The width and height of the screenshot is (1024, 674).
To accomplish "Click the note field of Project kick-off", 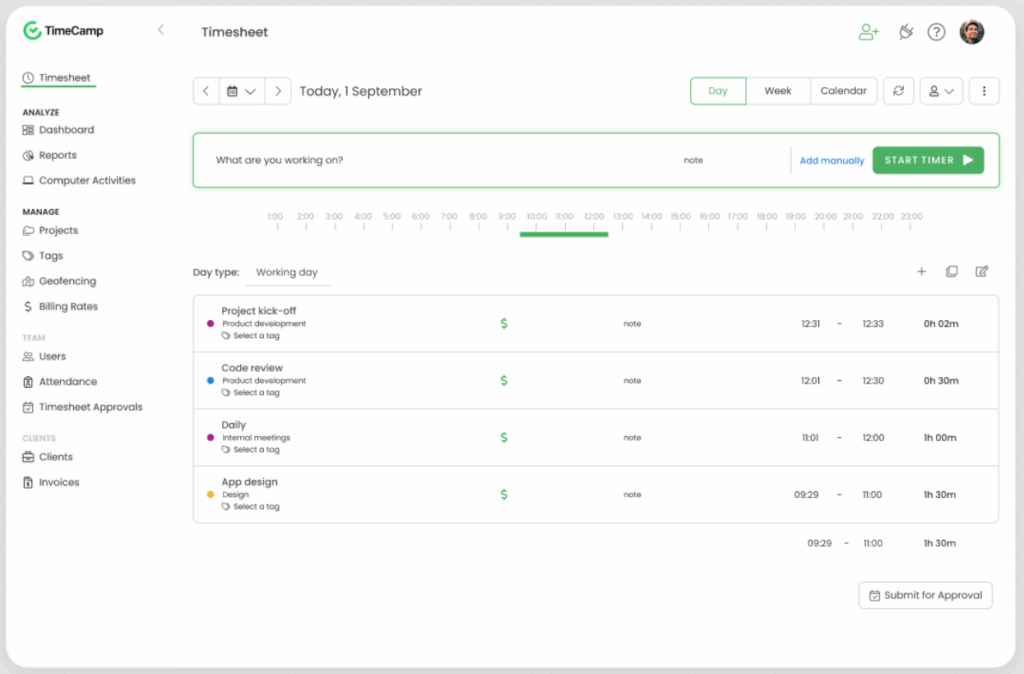I will click(632, 324).
